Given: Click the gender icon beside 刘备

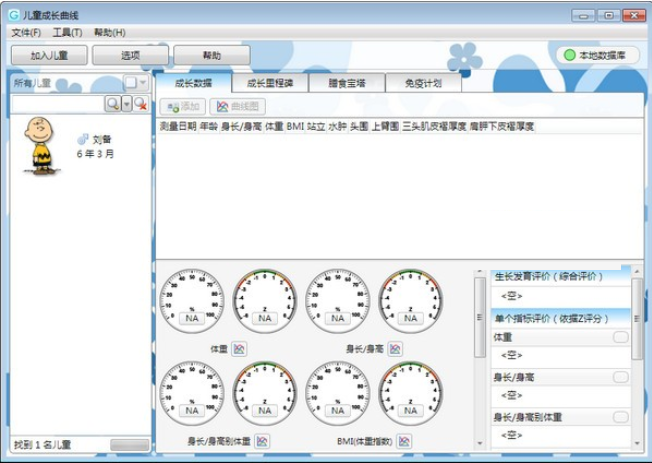Looking at the screenshot, I should point(83,139).
